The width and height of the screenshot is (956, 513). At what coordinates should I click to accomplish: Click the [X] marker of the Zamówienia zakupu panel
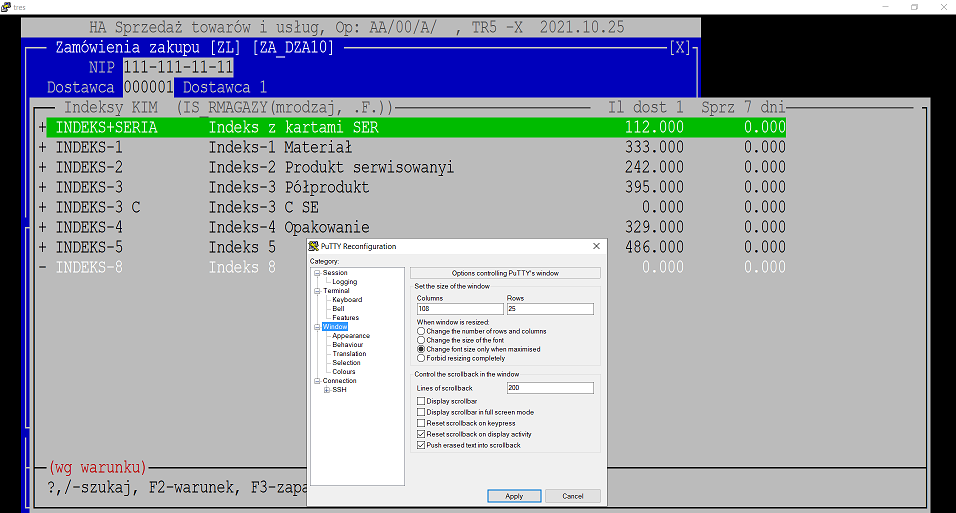[680, 48]
